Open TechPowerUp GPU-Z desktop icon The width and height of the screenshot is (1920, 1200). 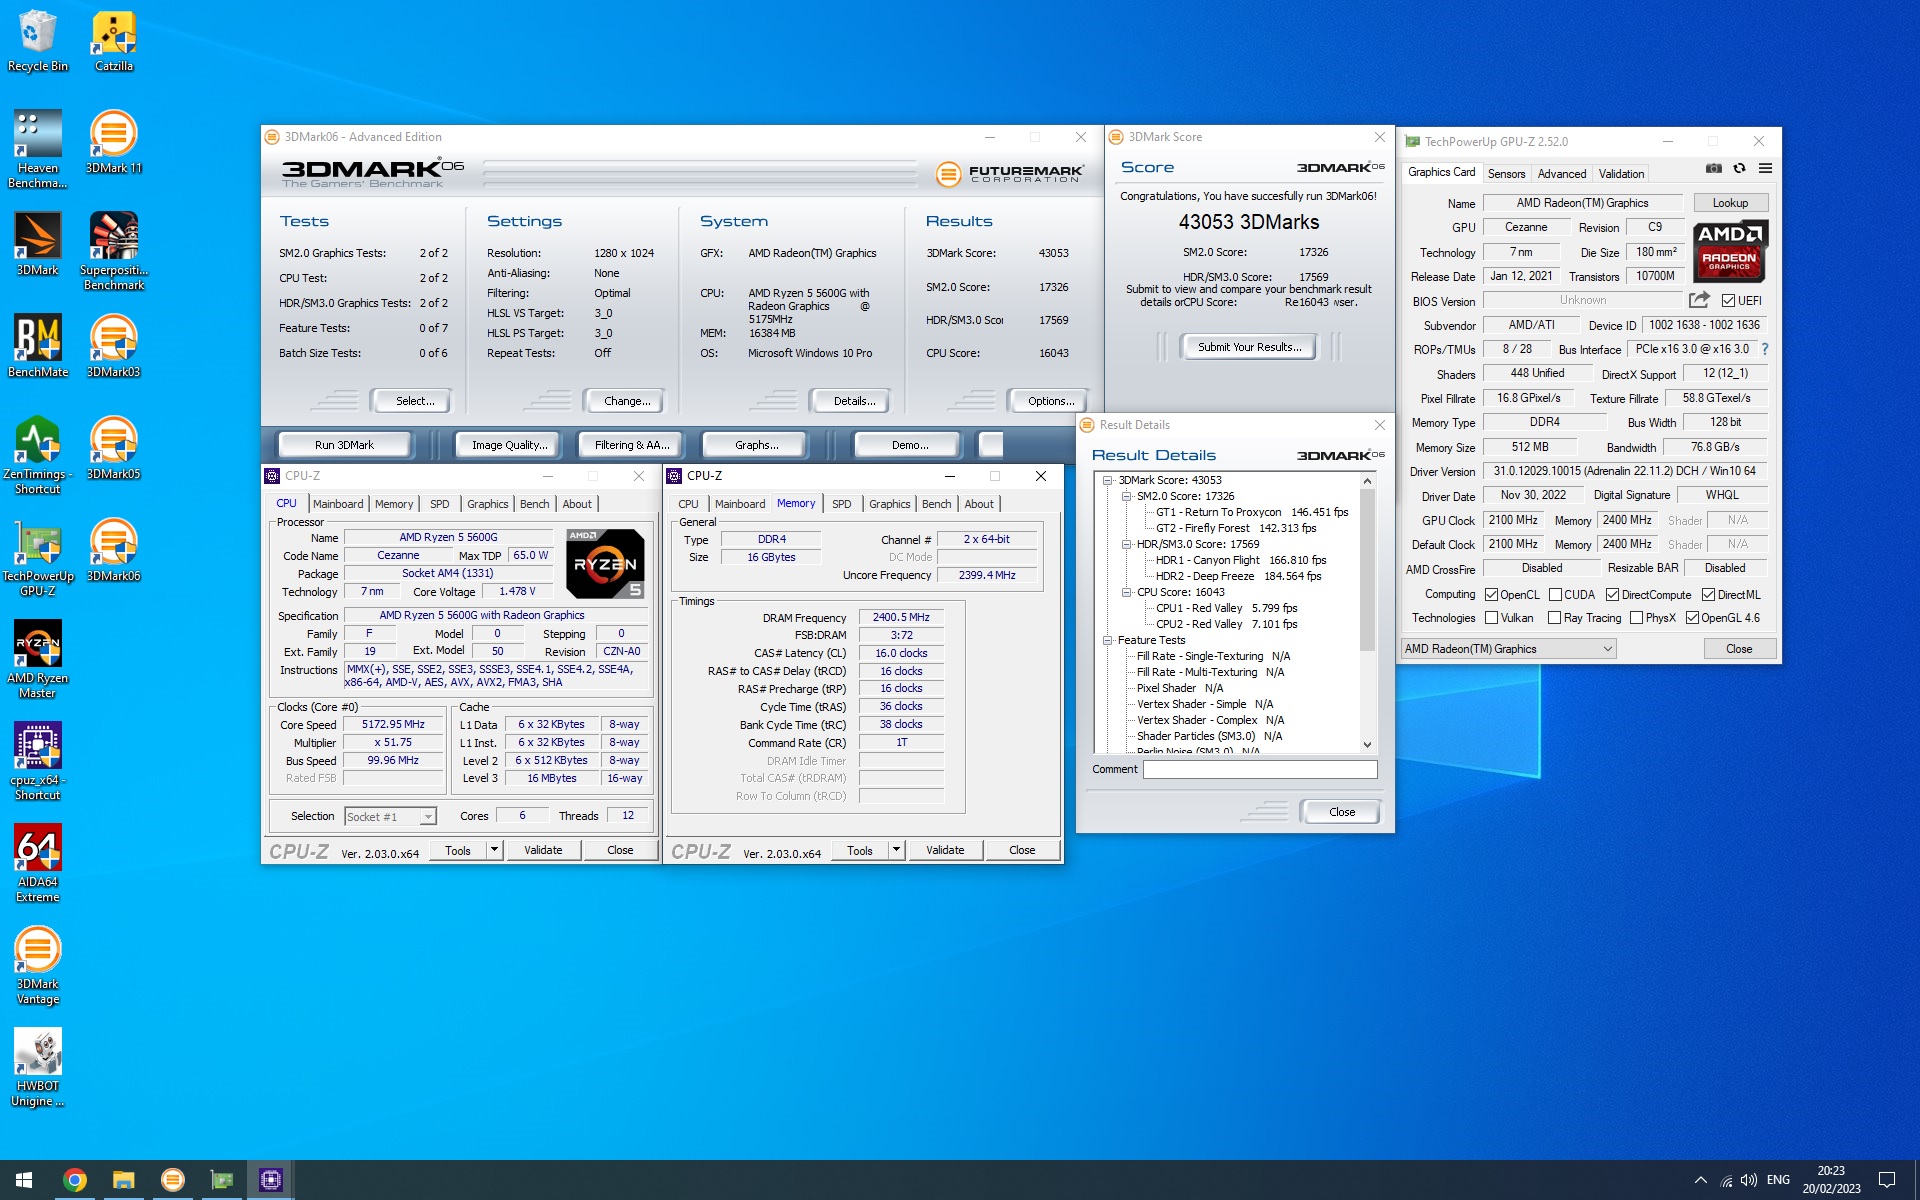(x=38, y=556)
